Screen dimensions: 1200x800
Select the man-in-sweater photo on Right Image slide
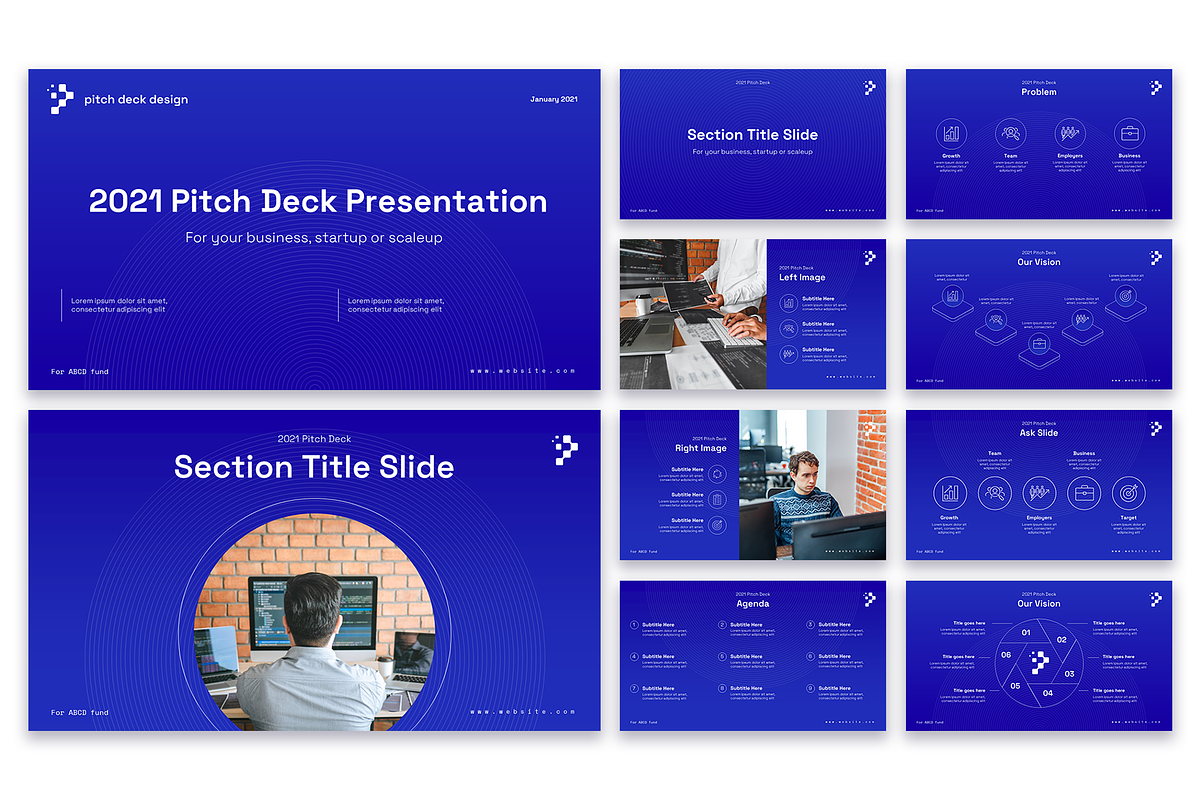(812, 485)
